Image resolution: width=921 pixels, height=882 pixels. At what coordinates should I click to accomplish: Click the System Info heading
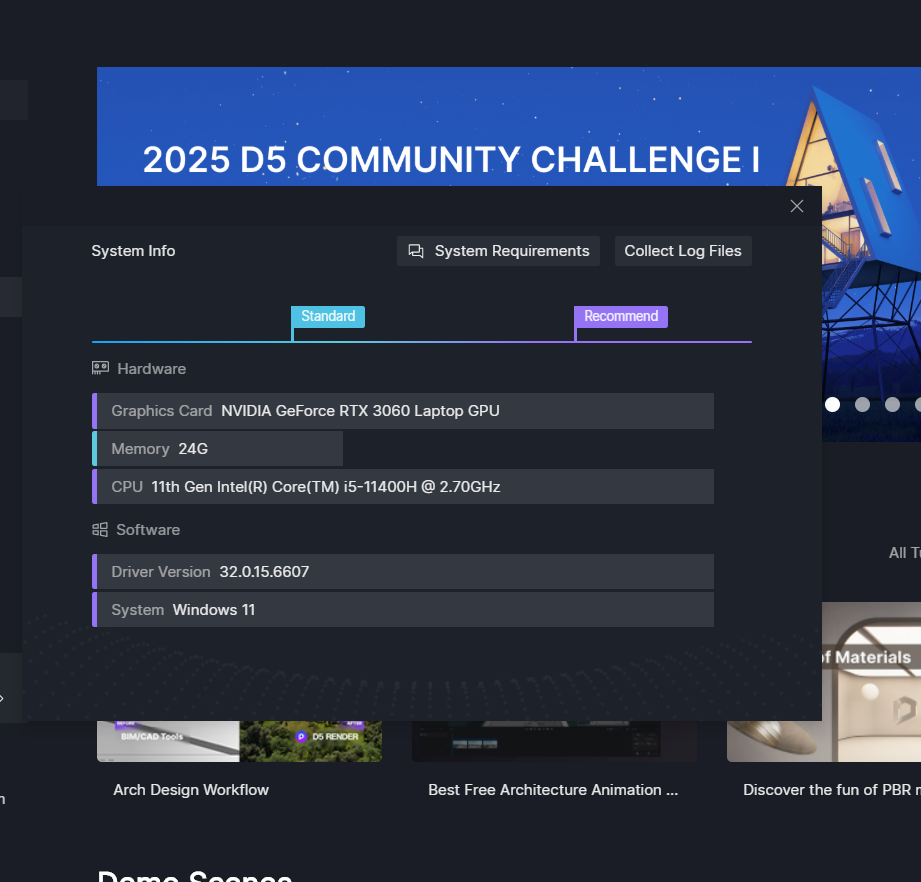[x=133, y=251]
